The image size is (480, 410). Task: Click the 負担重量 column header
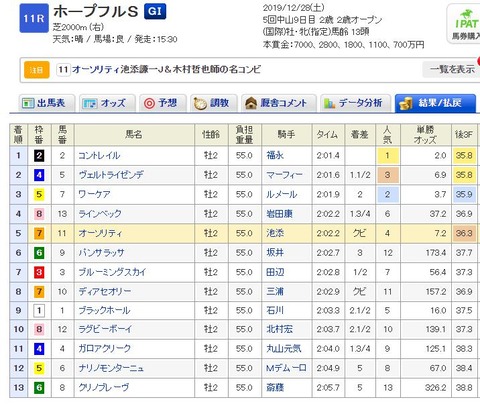point(244,135)
